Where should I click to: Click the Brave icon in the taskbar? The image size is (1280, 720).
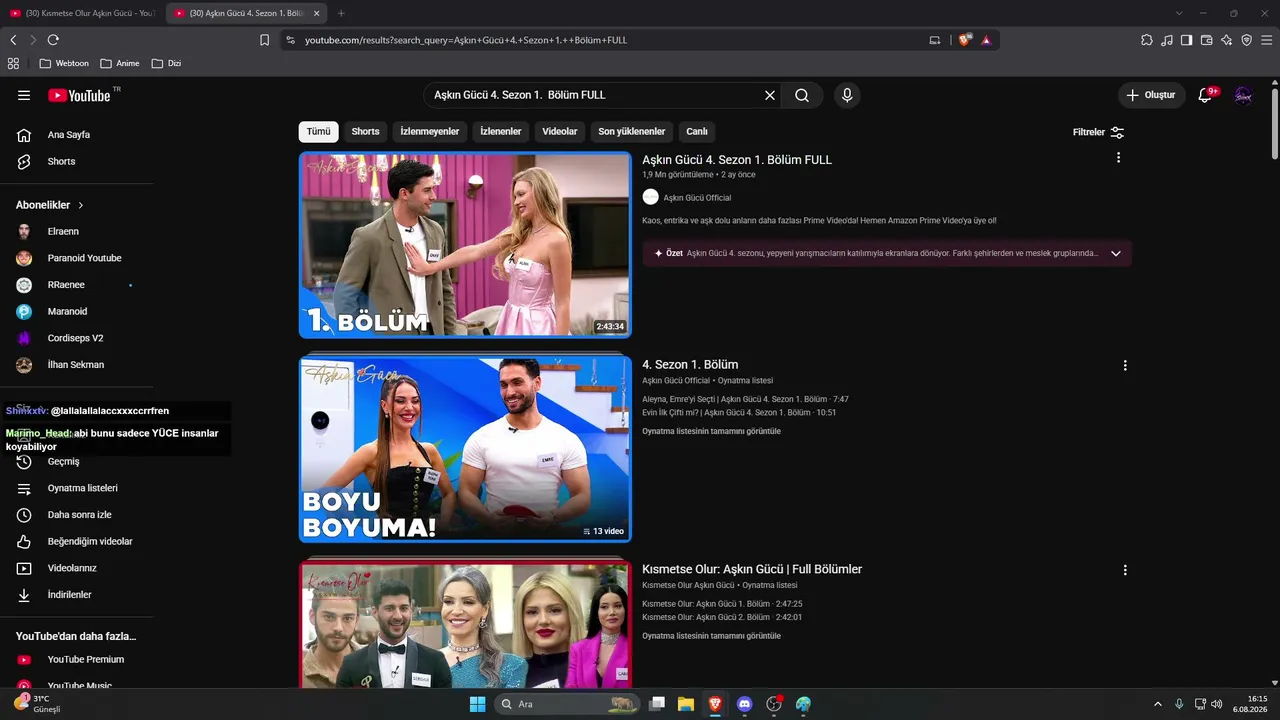pyautogui.click(x=715, y=704)
